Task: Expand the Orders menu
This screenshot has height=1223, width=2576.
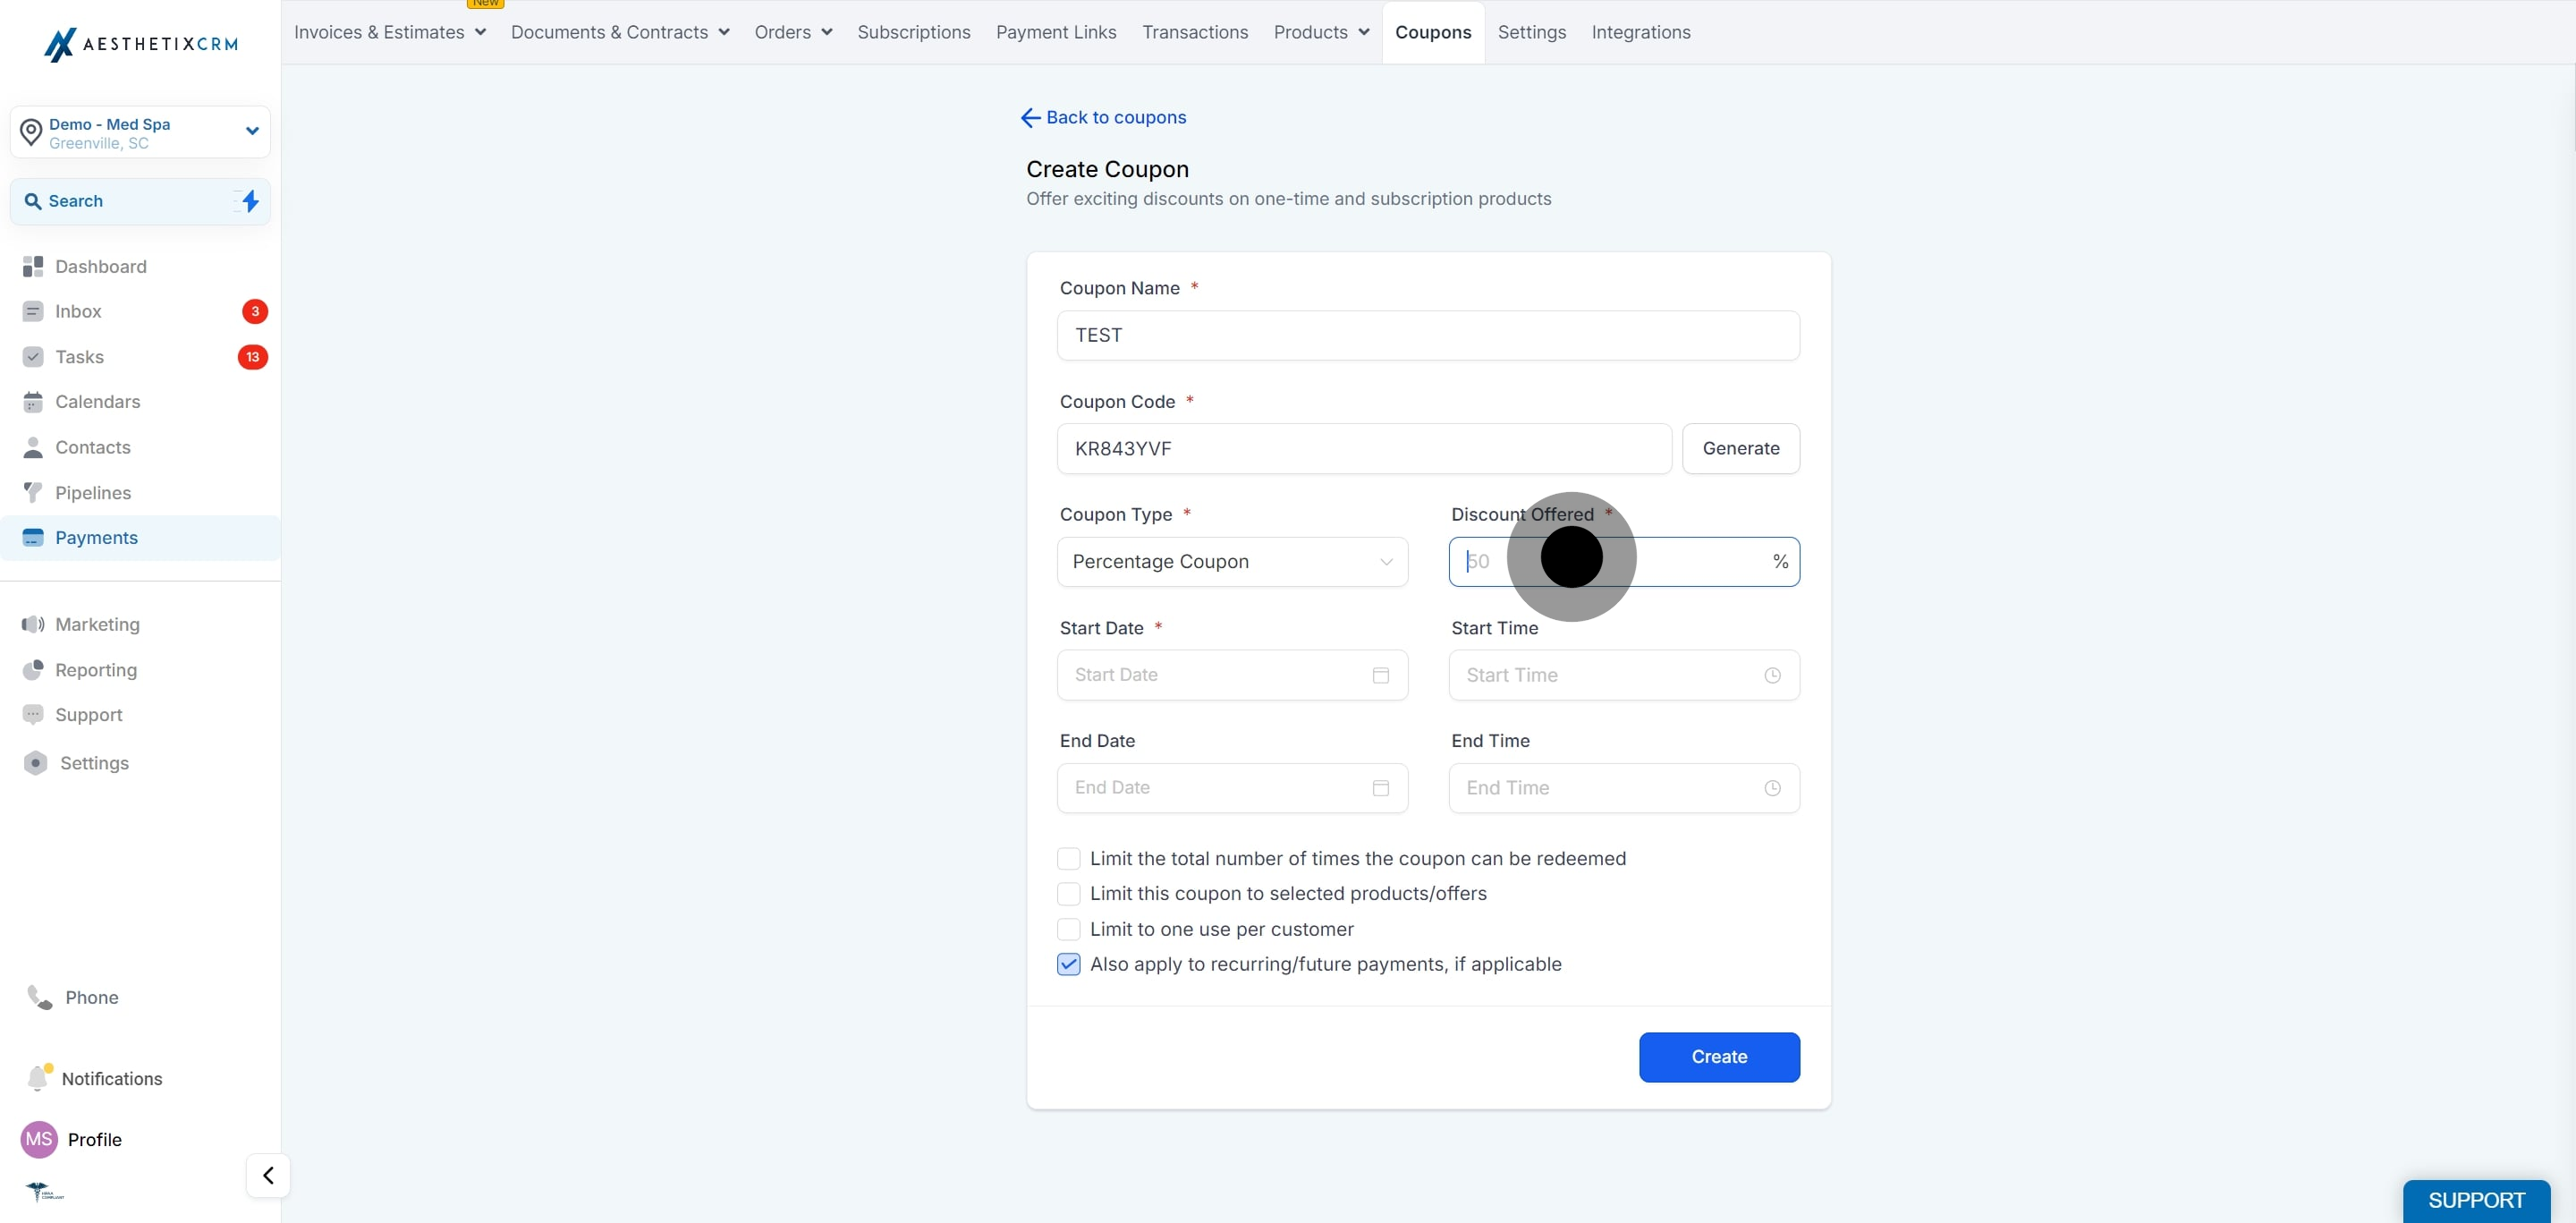Action: coord(794,32)
